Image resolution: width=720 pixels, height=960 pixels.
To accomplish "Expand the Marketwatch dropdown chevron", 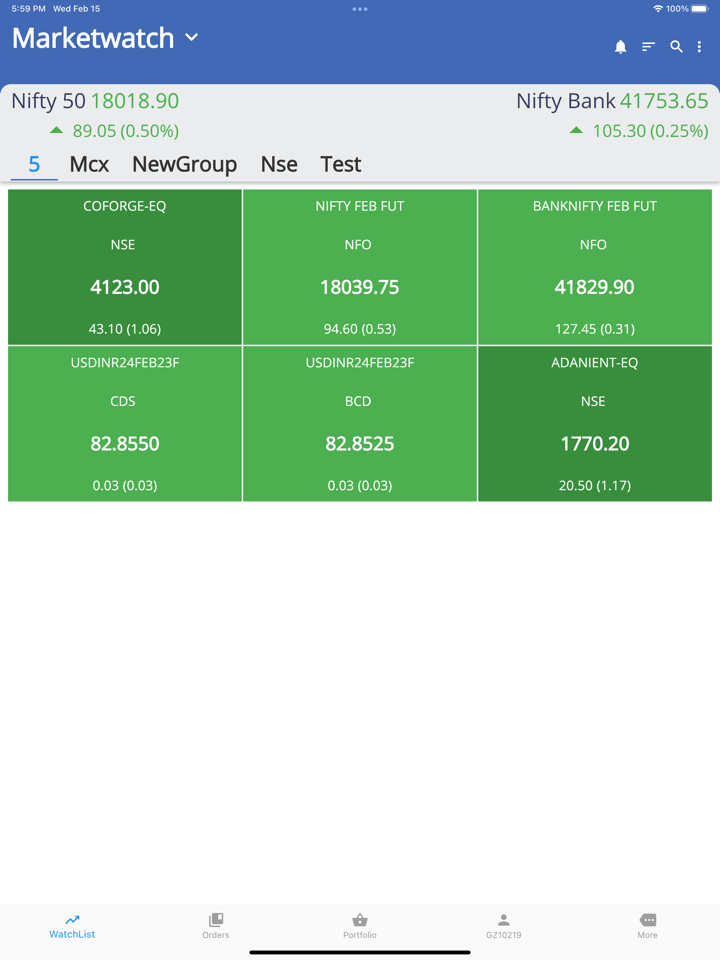I will [192, 38].
